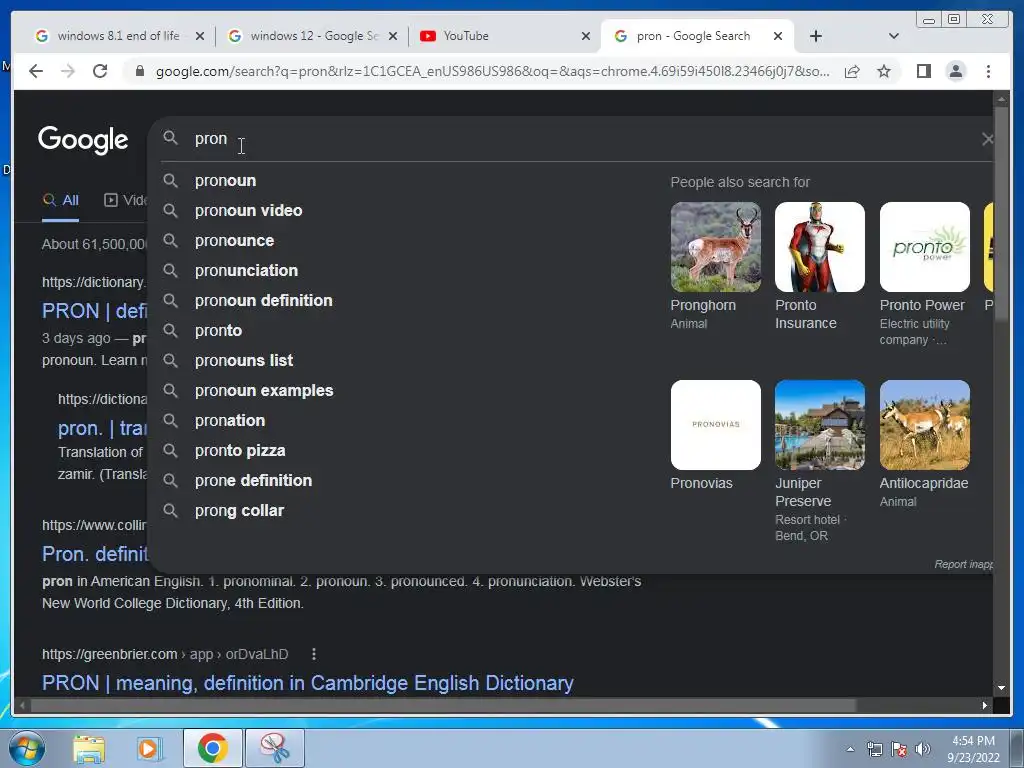Close the YouTube tab
The width and height of the screenshot is (1024, 768).
tap(586, 36)
